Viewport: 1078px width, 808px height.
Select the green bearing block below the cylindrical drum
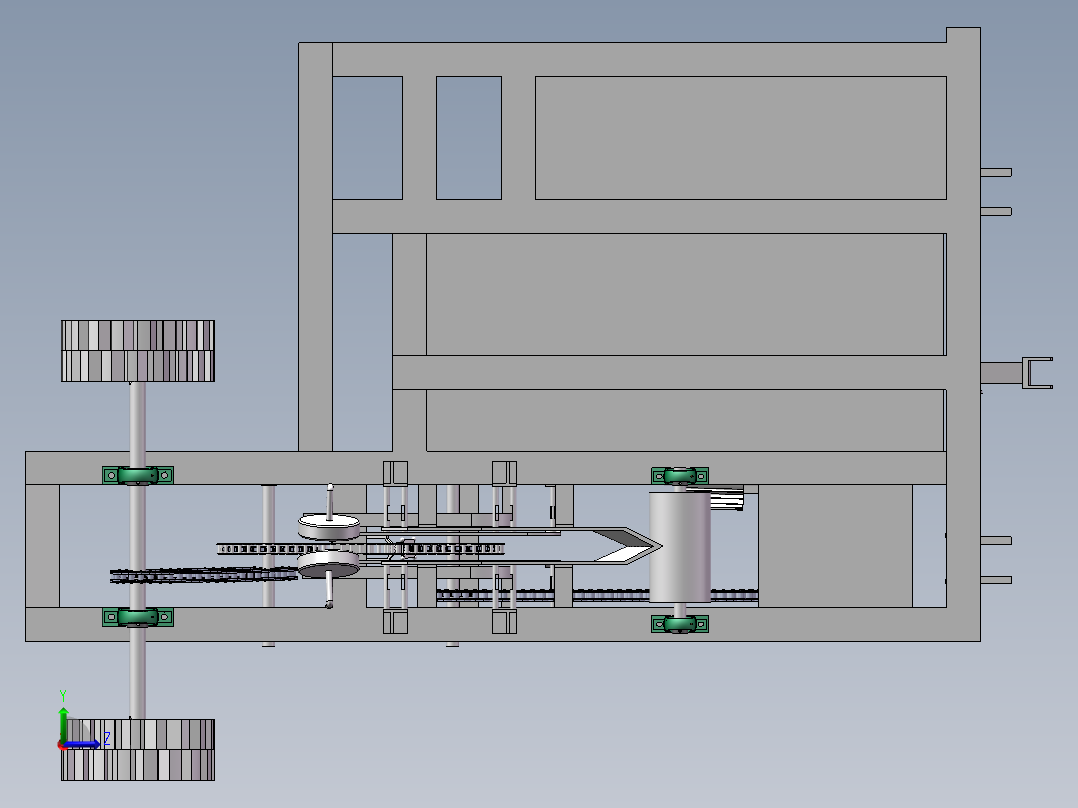(x=680, y=624)
